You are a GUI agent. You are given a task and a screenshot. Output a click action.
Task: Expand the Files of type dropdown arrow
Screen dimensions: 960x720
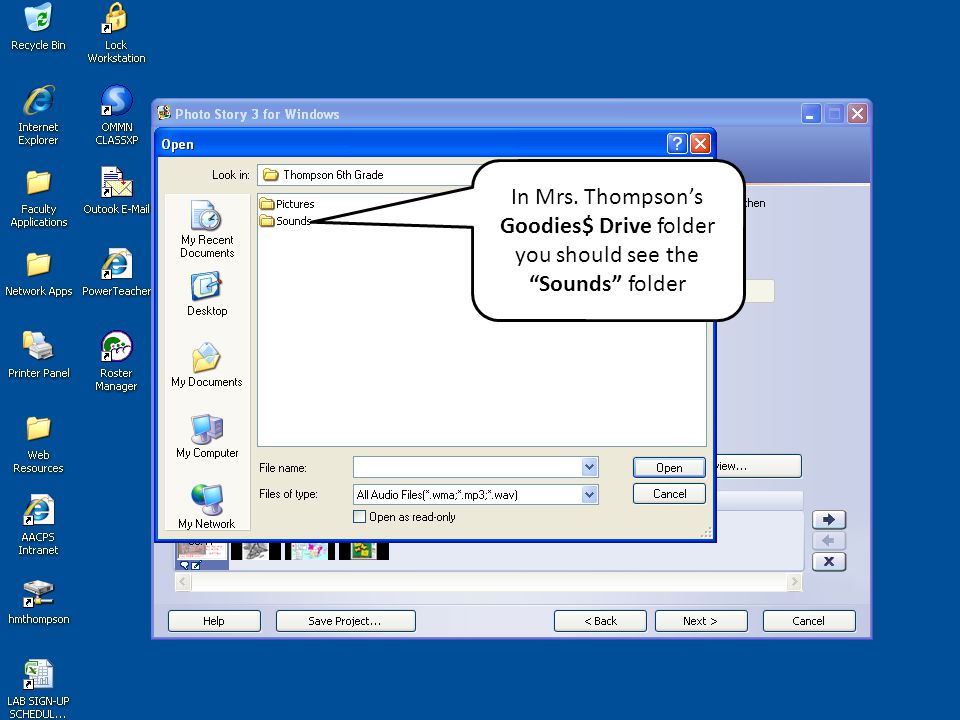coord(589,494)
